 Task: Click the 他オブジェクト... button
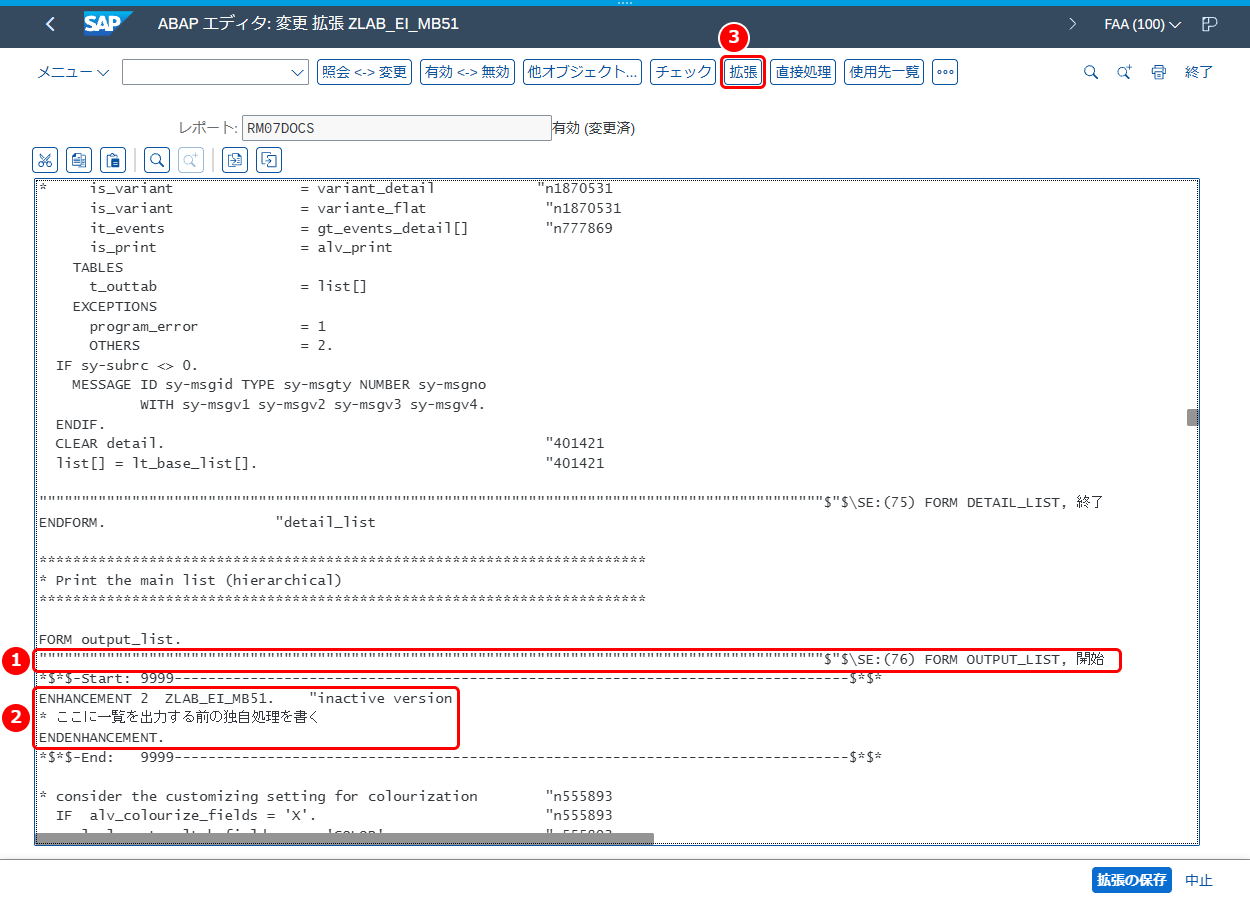point(582,72)
